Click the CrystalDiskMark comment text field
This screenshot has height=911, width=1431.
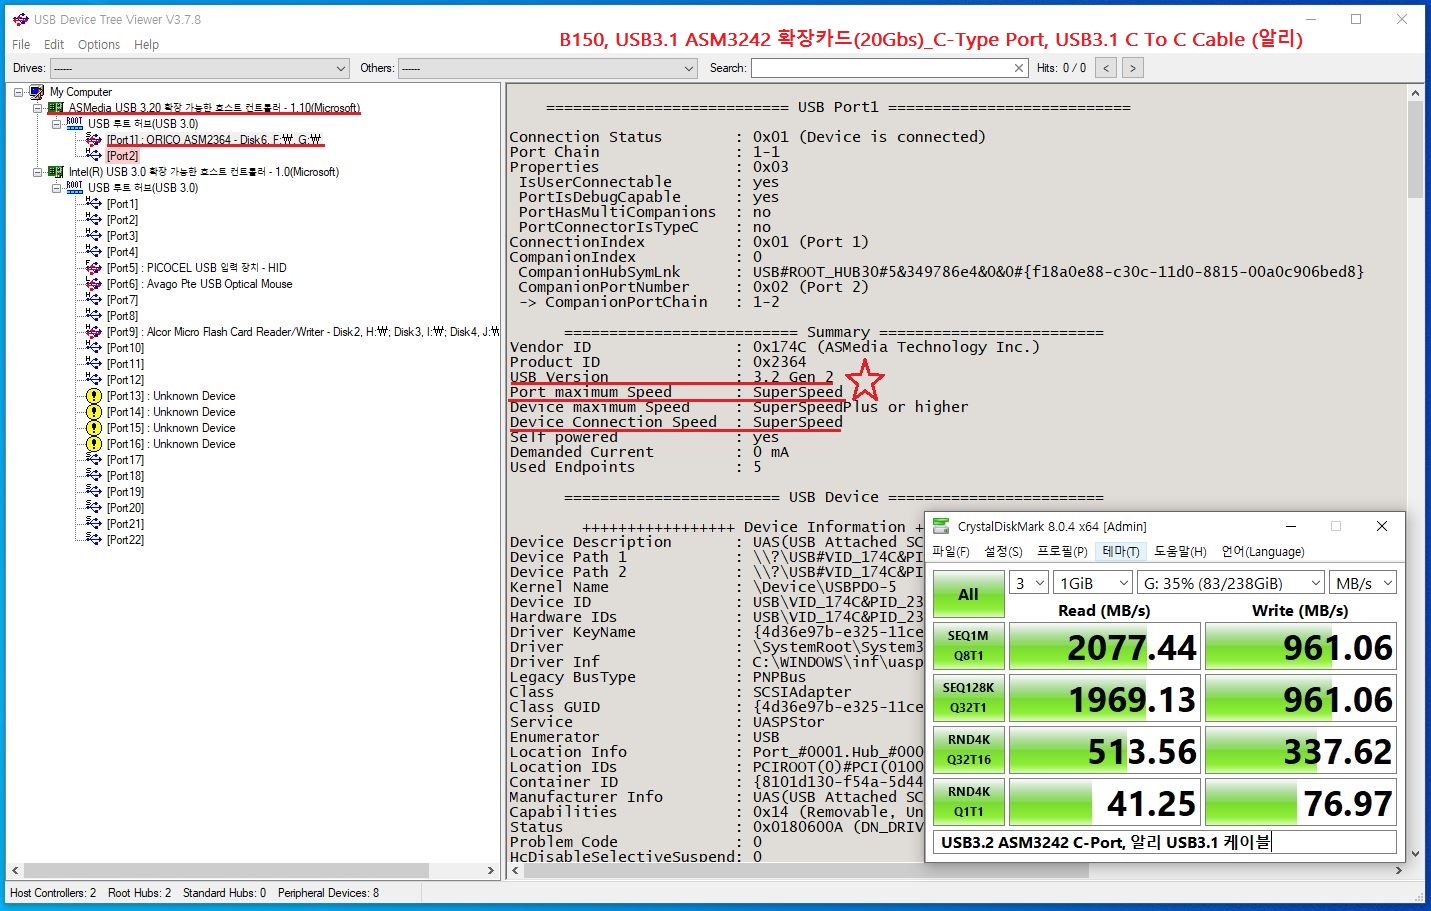coord(1164,842)
